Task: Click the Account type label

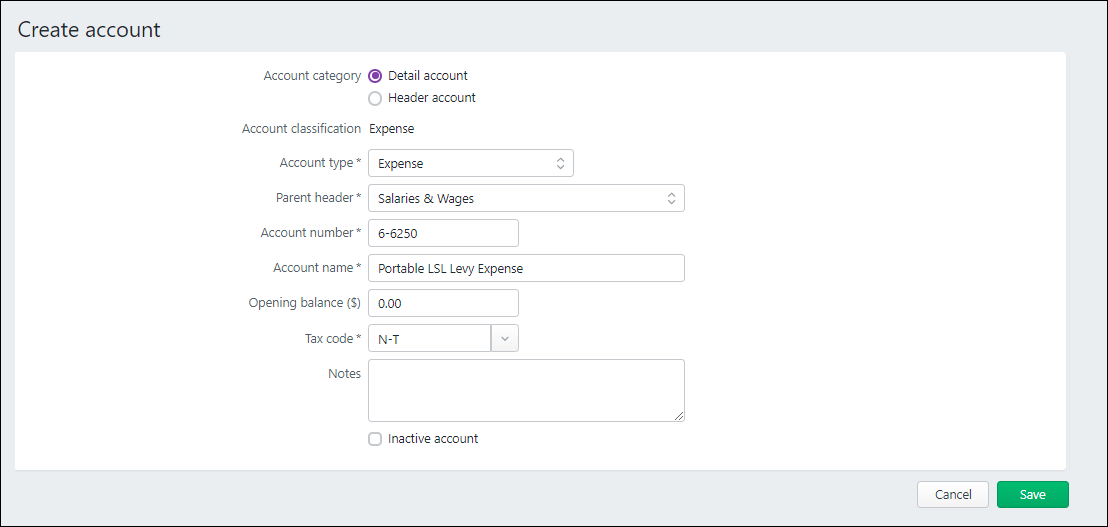Action: (x=316, y=163)
